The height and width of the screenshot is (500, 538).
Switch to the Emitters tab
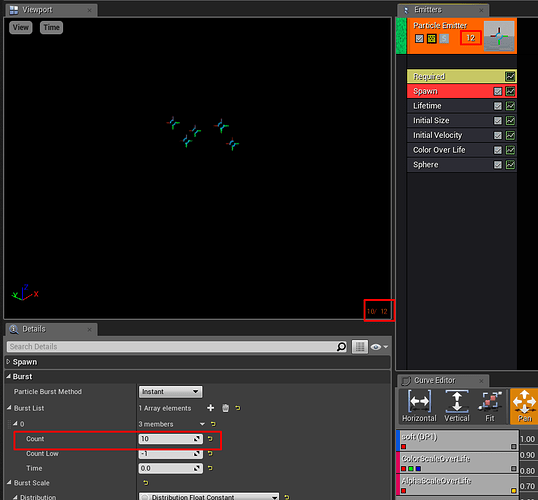point(443,10)
